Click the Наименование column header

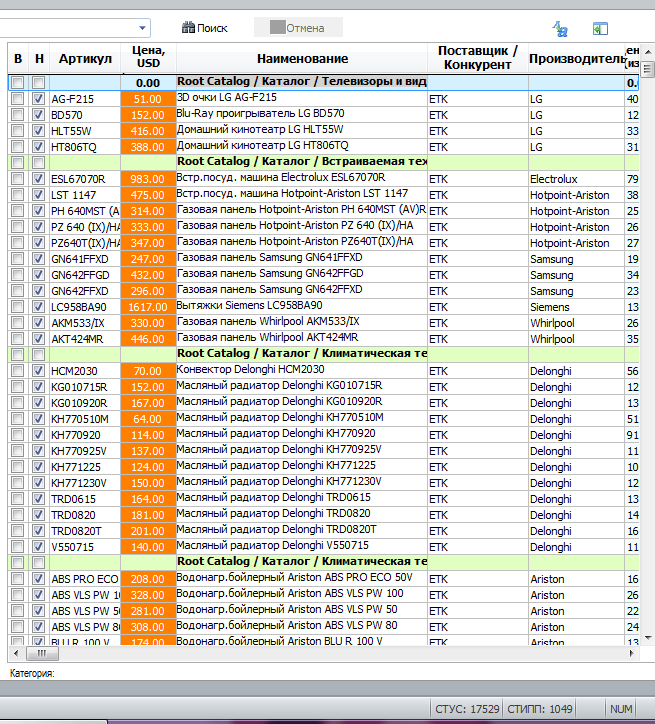[302, 58]
